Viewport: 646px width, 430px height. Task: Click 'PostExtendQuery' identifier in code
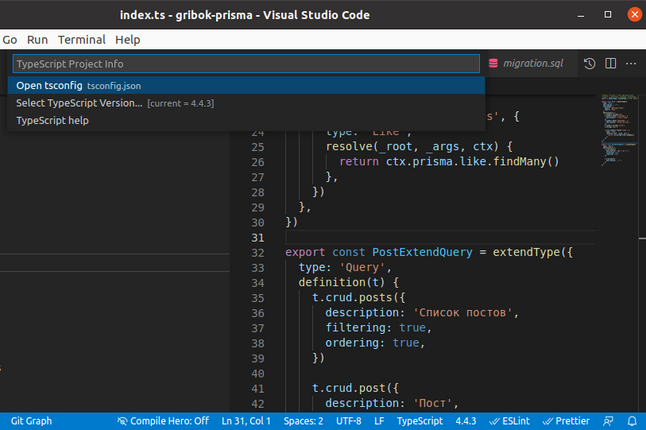(422, 252)
